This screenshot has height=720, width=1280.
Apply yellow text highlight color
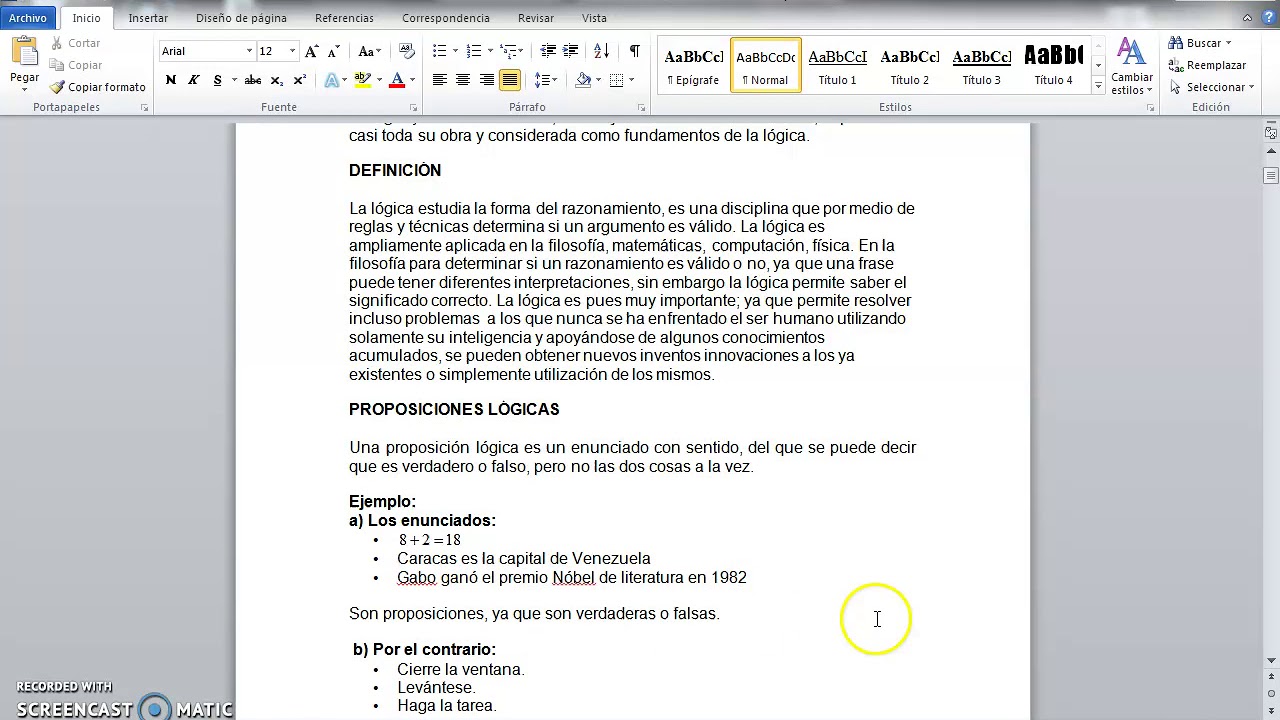(362, 80)
